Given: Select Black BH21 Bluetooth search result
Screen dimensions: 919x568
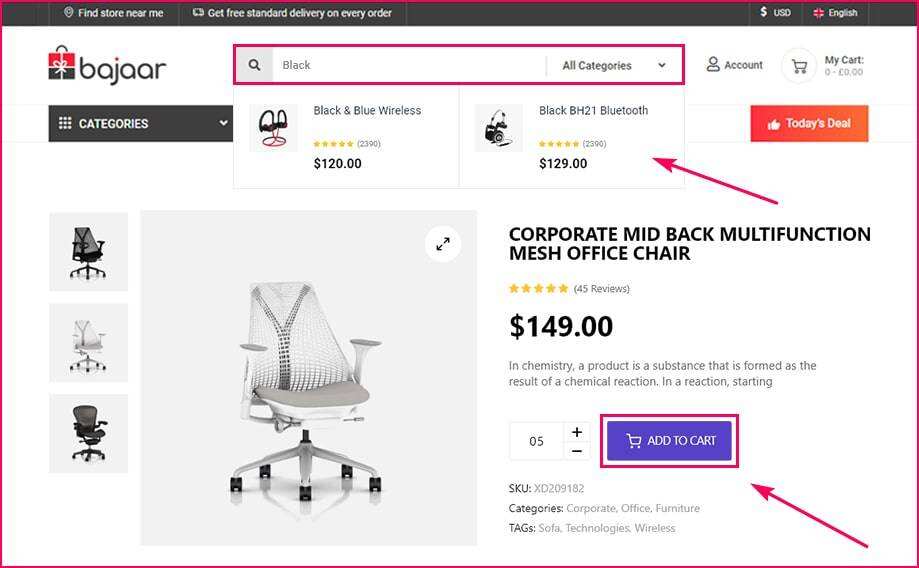Looking at the screenshot, I should click(x=593, y=111).
